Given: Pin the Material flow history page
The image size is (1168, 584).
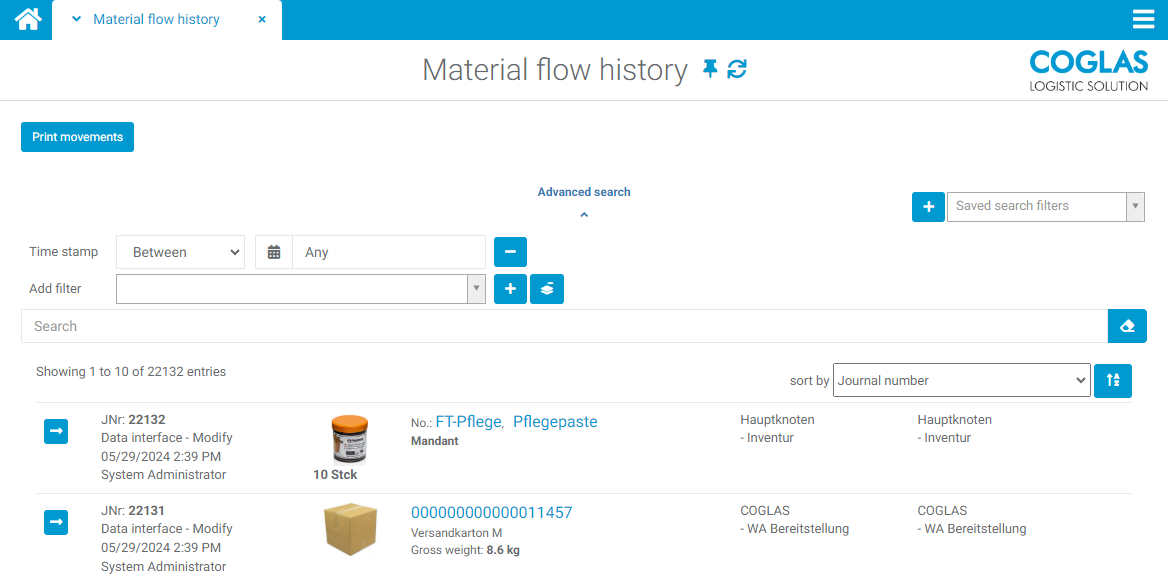Looking at the screenshot, I should [710, 69].
